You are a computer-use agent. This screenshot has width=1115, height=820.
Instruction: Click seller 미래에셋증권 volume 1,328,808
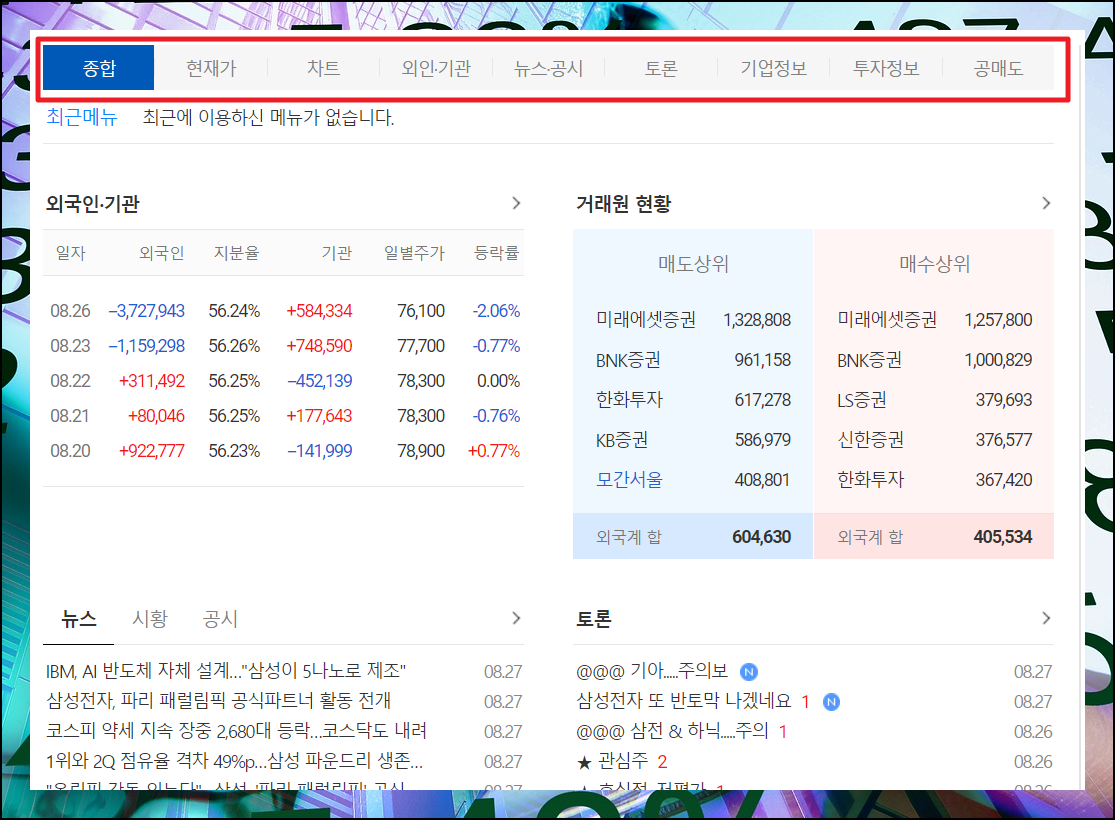tap(757, 320)
